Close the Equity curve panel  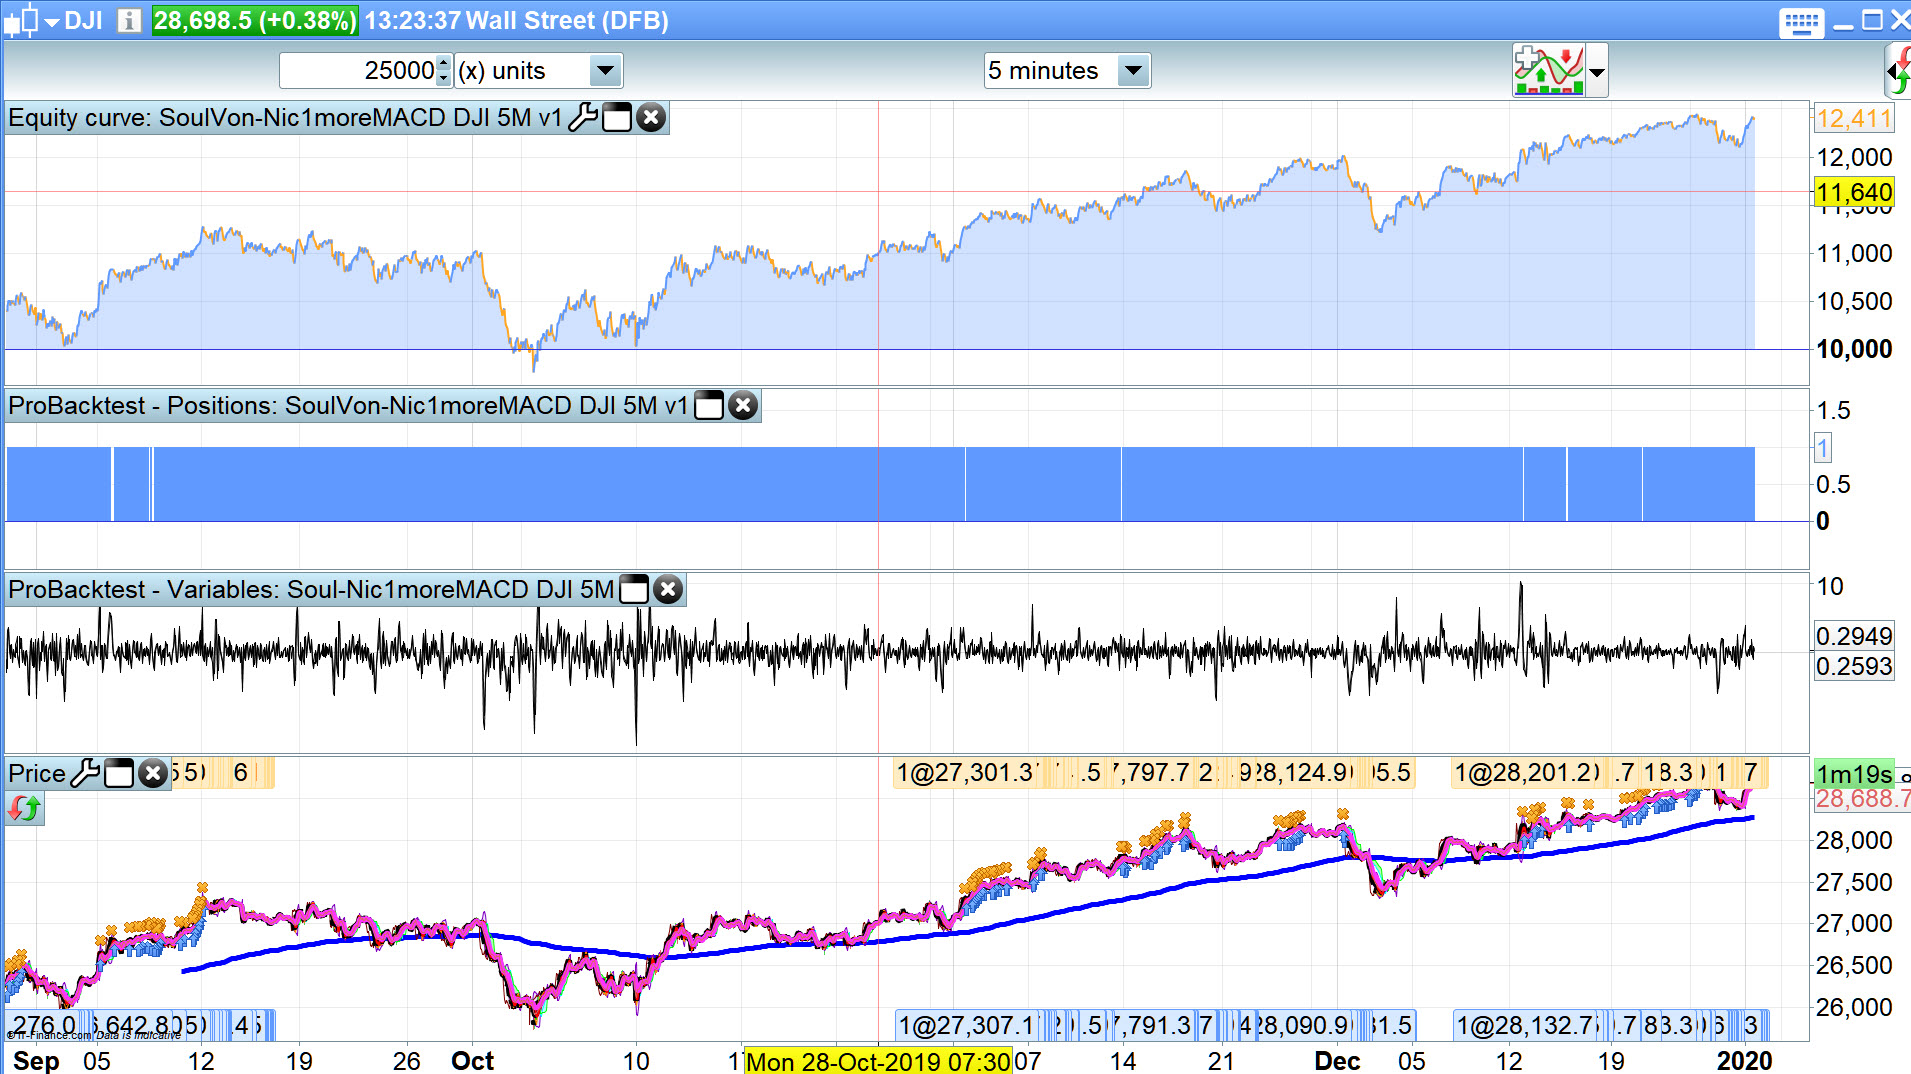pyautogui.click(x=651, y=118)
